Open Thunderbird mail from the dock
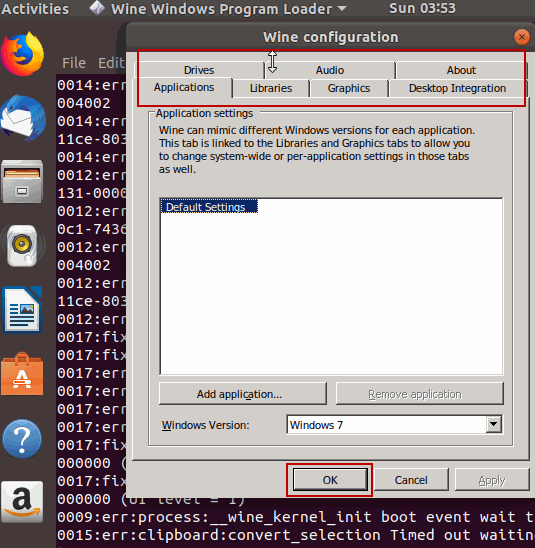This screenshot has height=548, width=535. click(22, 117)
